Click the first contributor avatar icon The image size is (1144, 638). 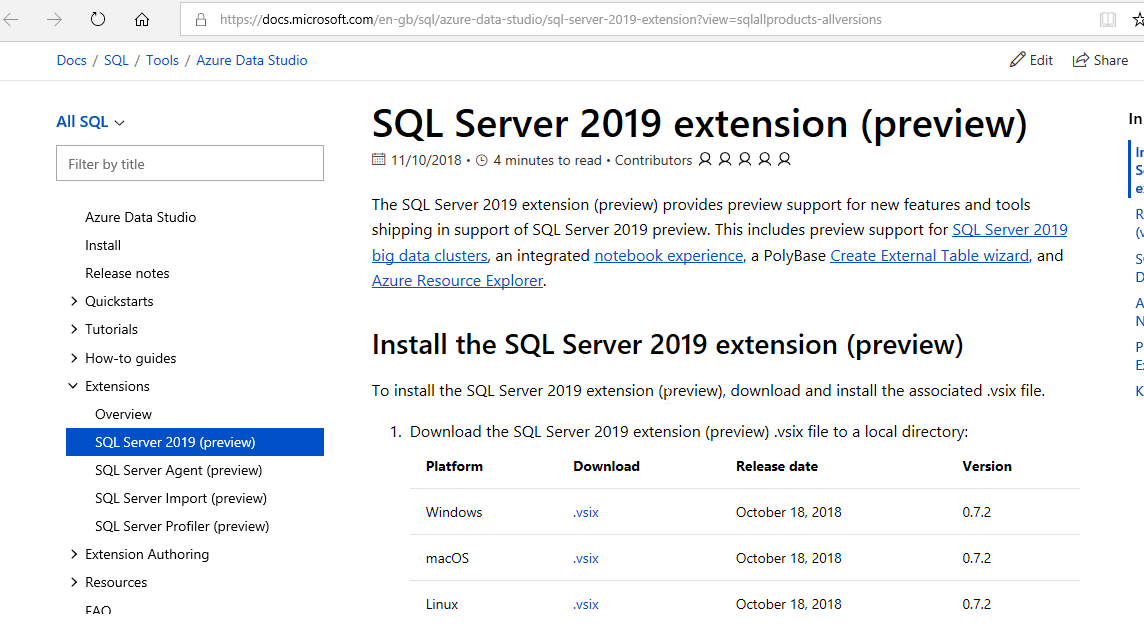tap(705, 160)
